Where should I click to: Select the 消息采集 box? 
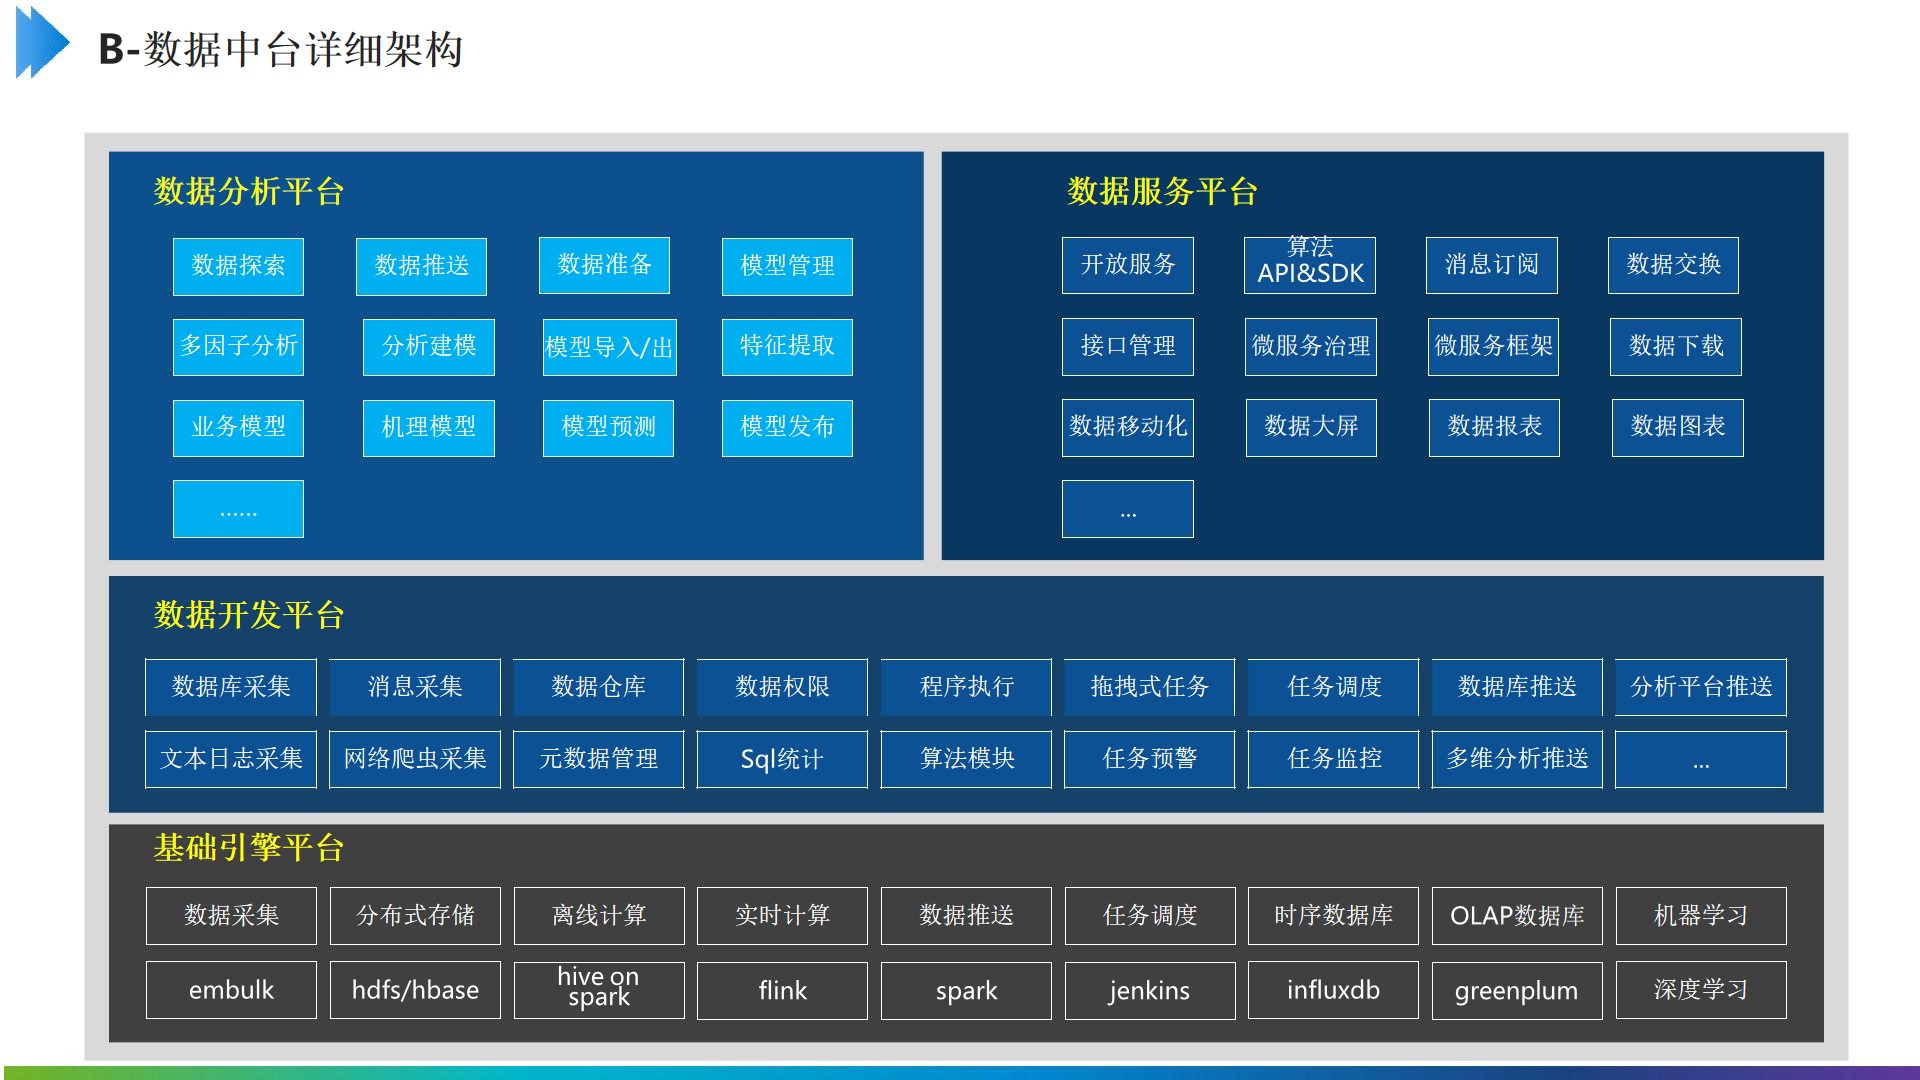415,687
